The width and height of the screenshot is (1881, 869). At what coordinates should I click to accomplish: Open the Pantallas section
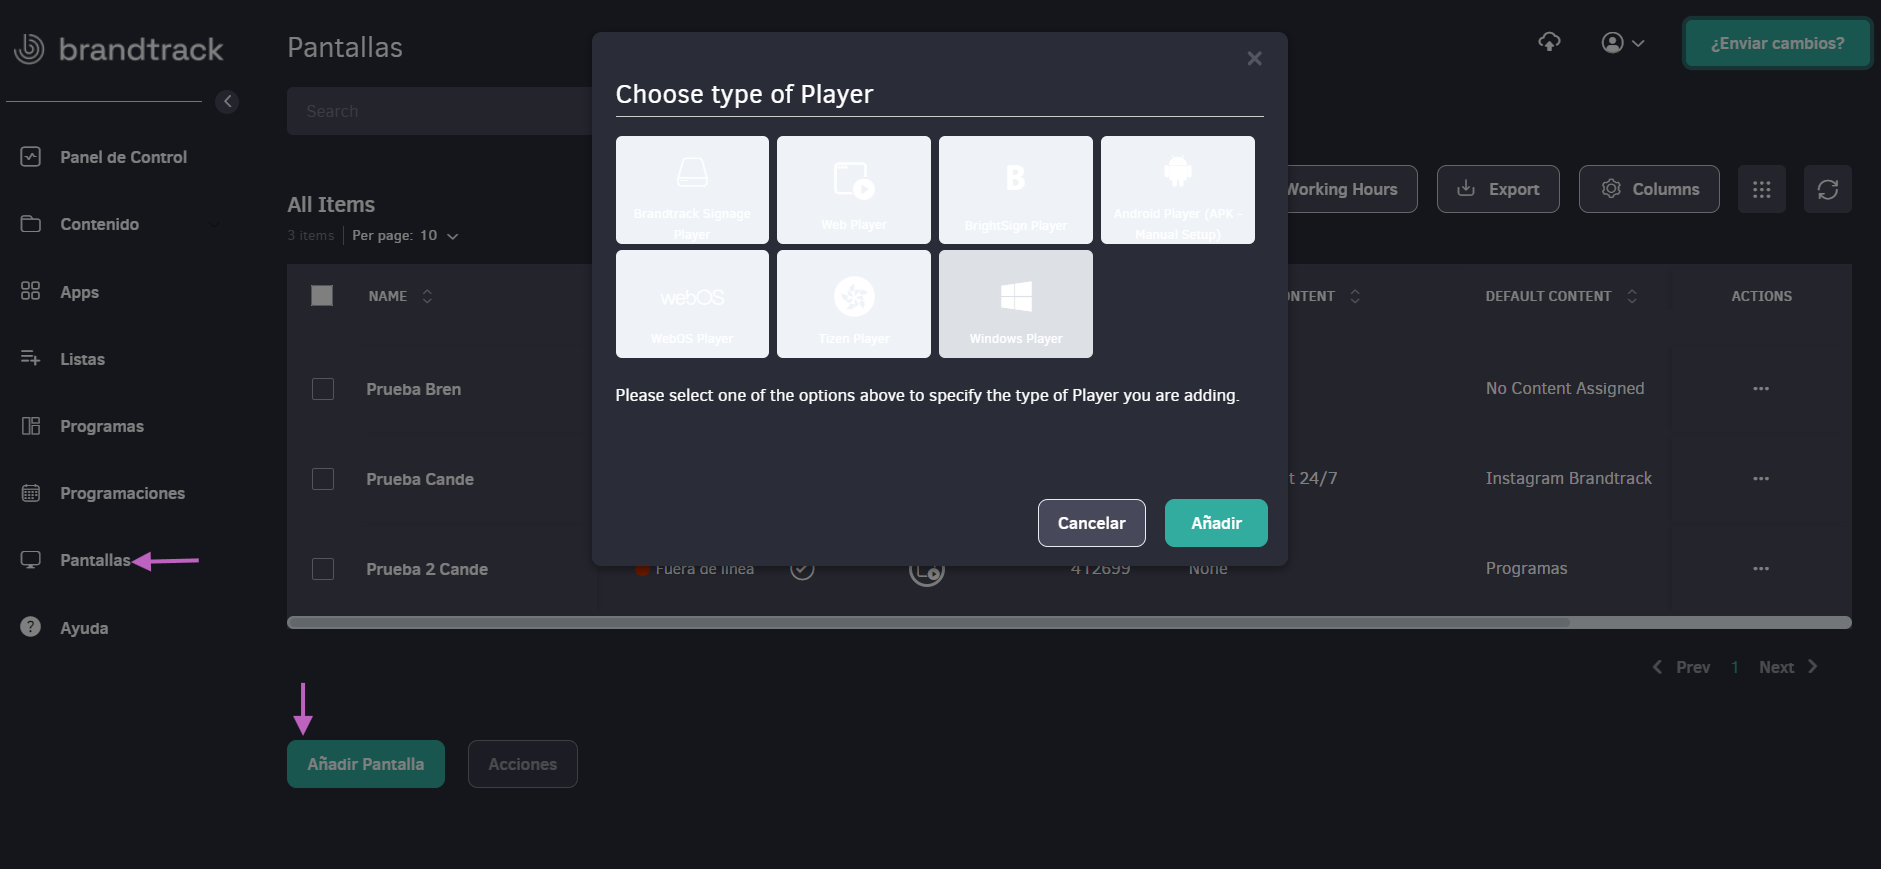pos(95,560)
